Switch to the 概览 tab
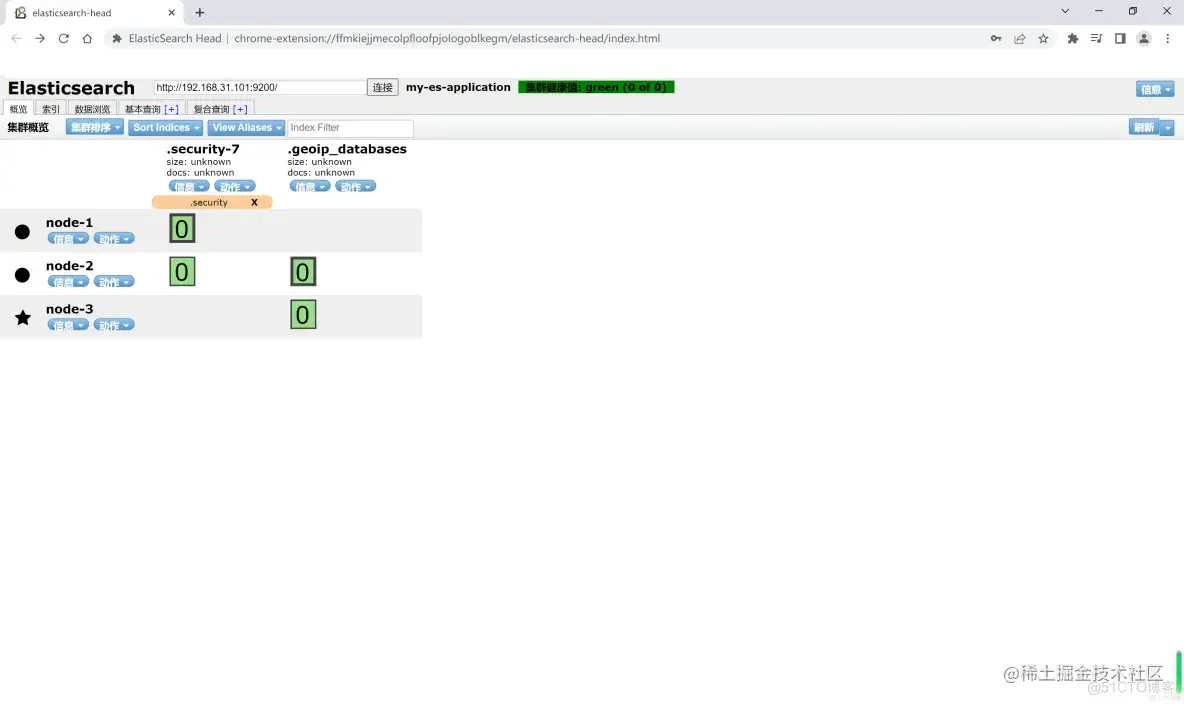This screenshot has height=704, width=1184. 19,109
